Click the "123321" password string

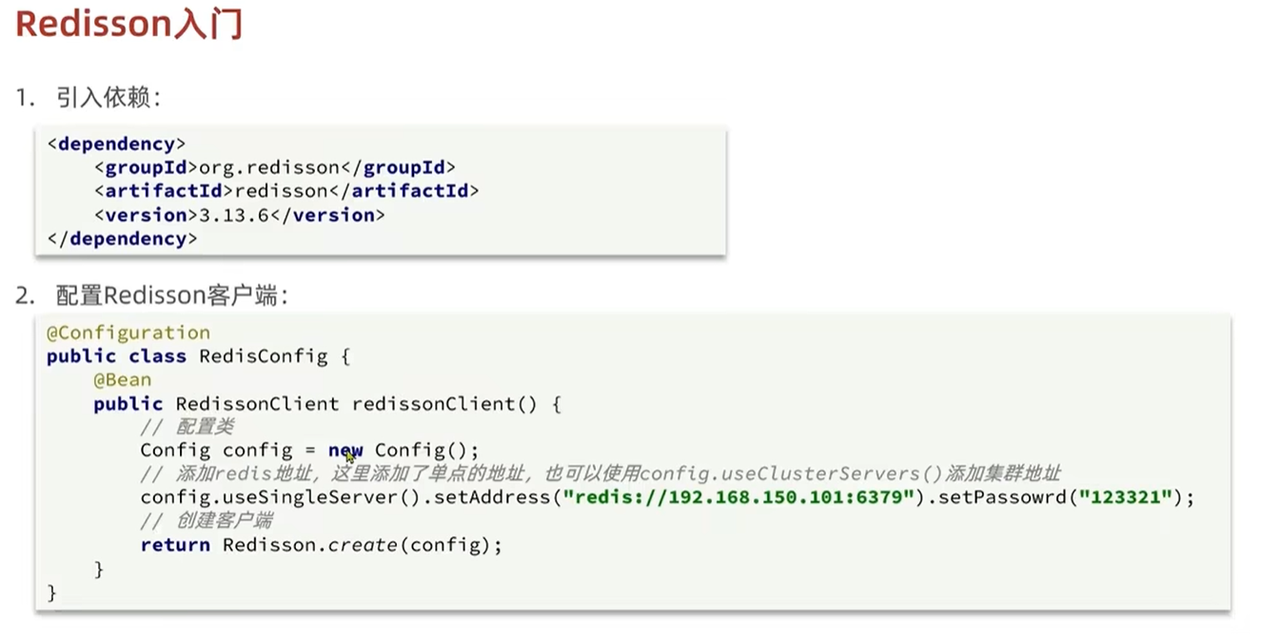1125,497
